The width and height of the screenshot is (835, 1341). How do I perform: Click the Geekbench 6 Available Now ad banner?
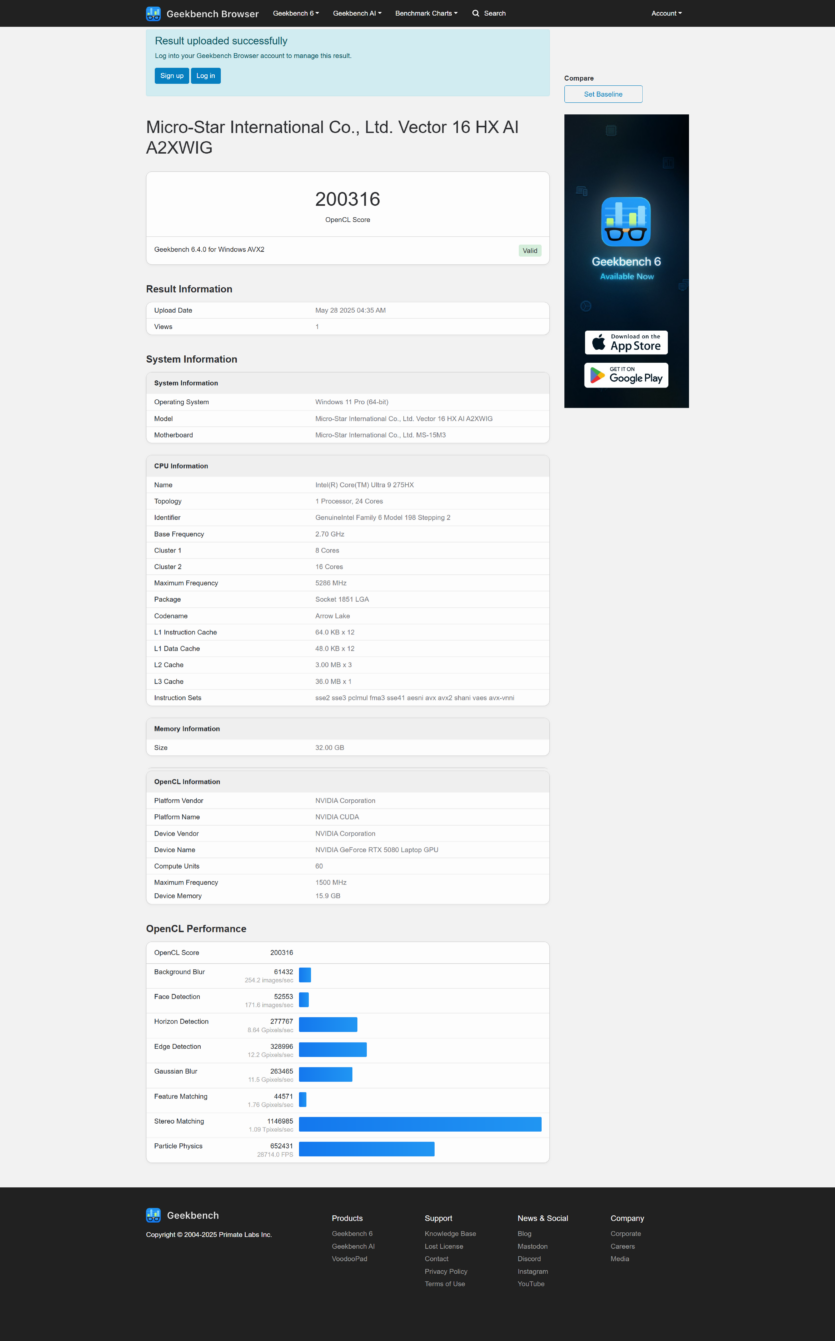click(x=626, y=261)
